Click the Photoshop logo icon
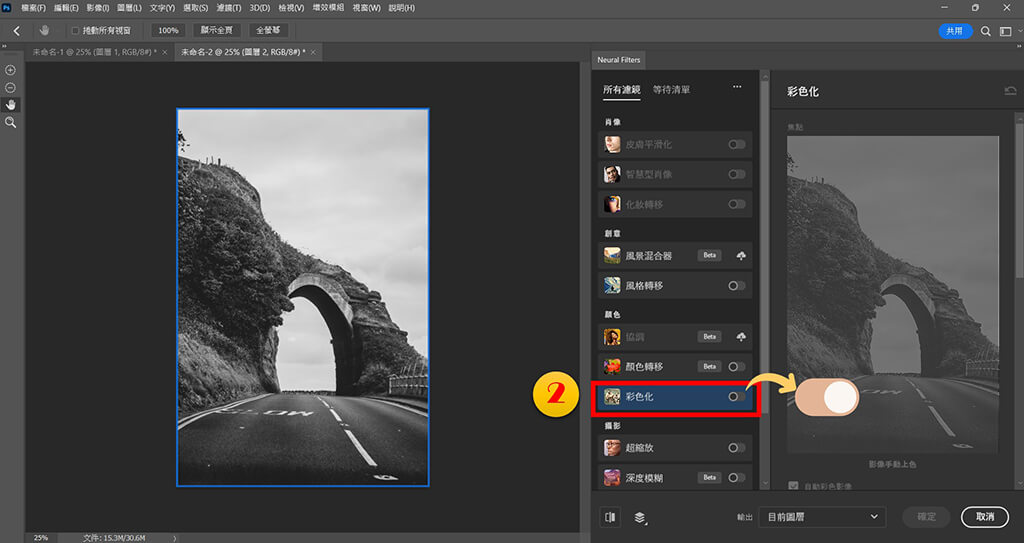This screenshot has width=1024, height=543. (7, 8)
